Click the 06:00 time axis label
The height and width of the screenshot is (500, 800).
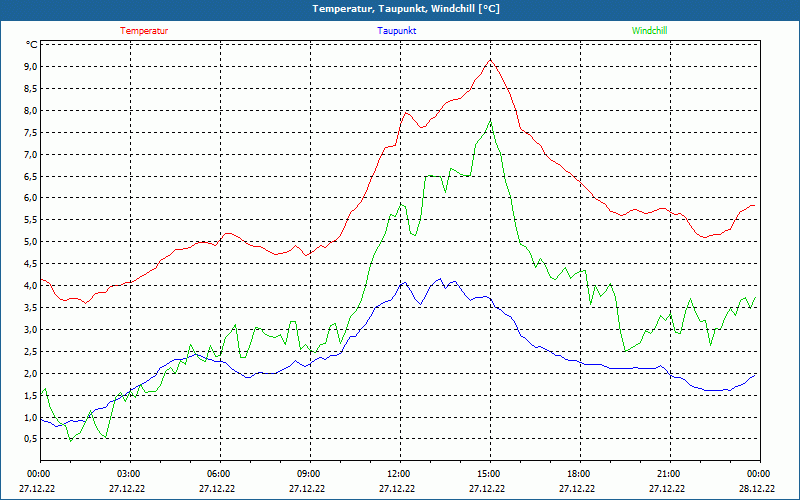tap(218, 474)
